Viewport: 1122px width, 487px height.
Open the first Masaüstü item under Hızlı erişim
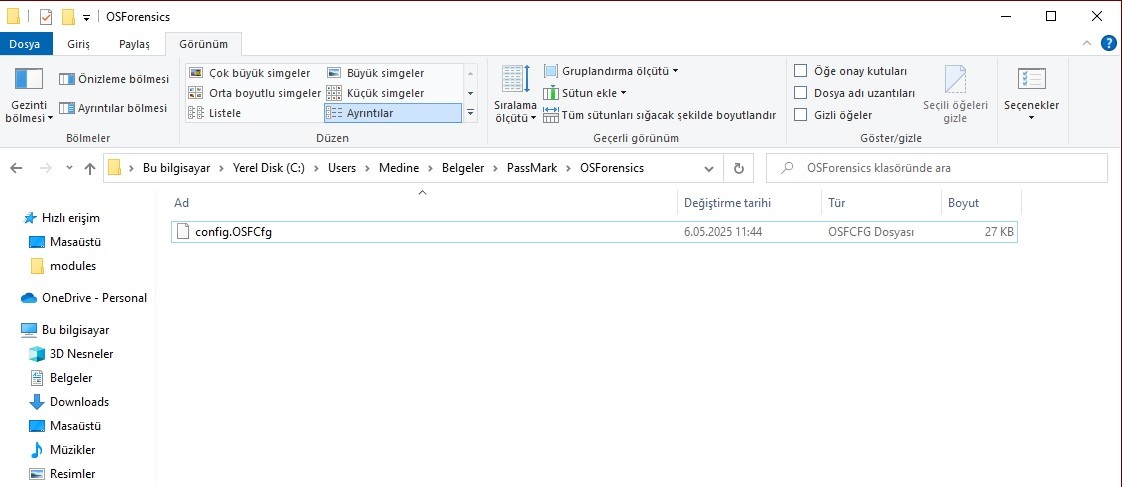65,242
